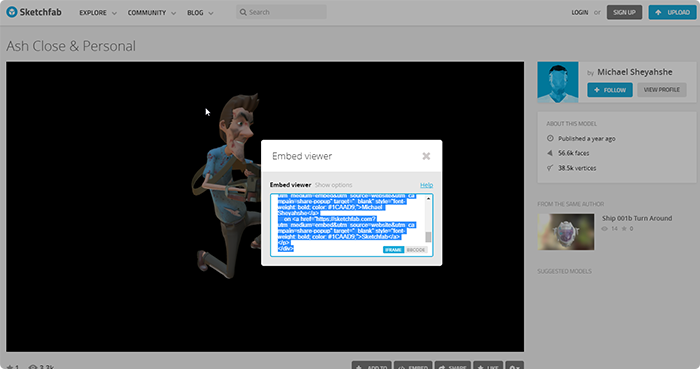Click the Michael Sheyahshe author name
The width and height of the screenshot is (700, 369).
634,72
